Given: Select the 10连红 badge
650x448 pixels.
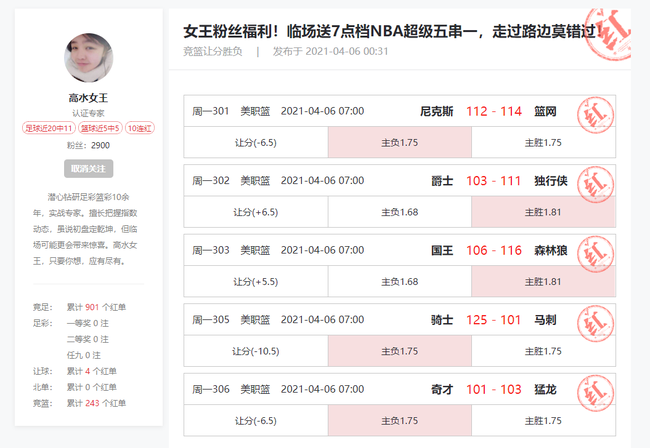Looking at the screenshot, I should pos(140,128).
